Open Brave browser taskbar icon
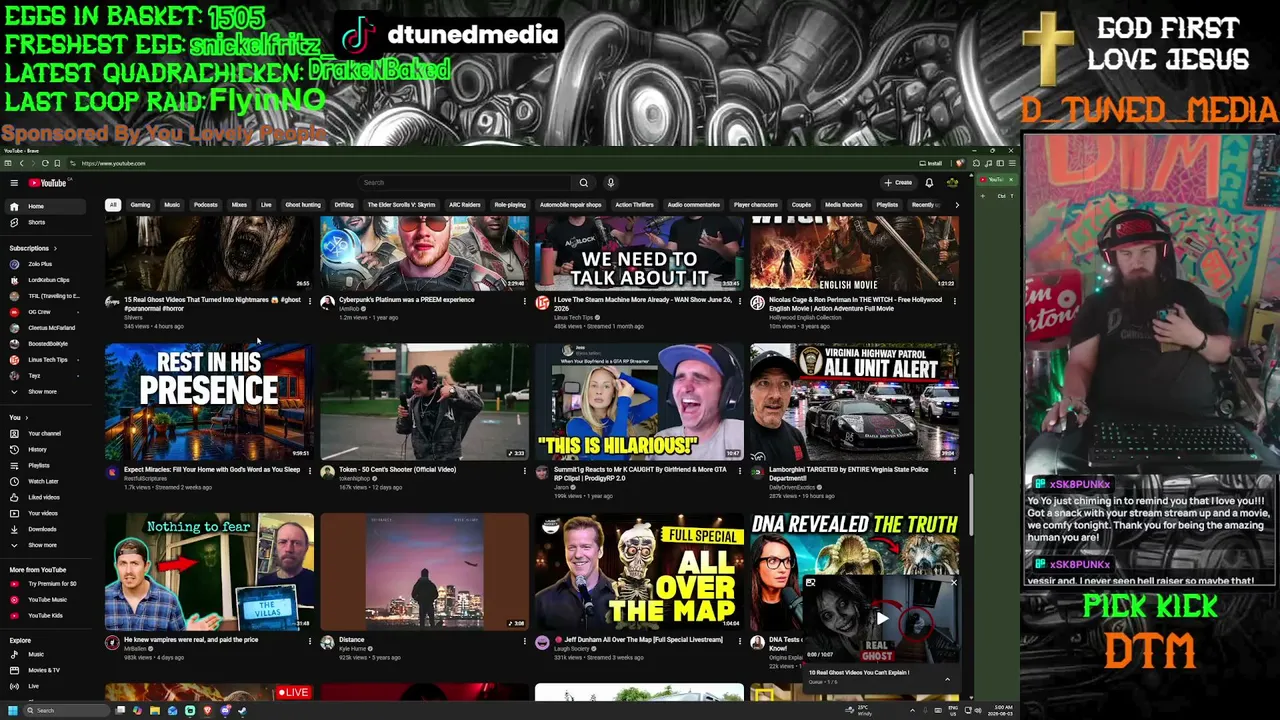The width and height of the screenshot is (1280, 720). [207, 711]
